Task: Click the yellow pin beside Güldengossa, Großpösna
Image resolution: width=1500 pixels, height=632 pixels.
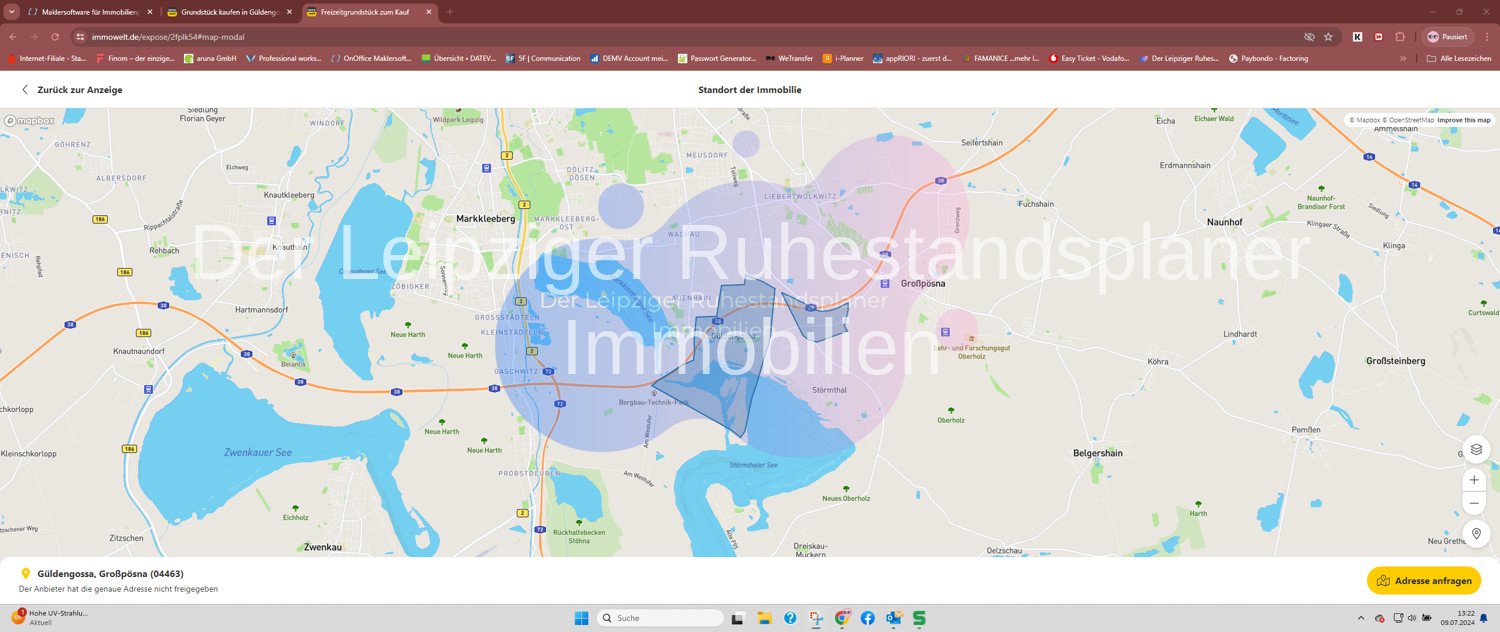Action: tap(26, 573)
